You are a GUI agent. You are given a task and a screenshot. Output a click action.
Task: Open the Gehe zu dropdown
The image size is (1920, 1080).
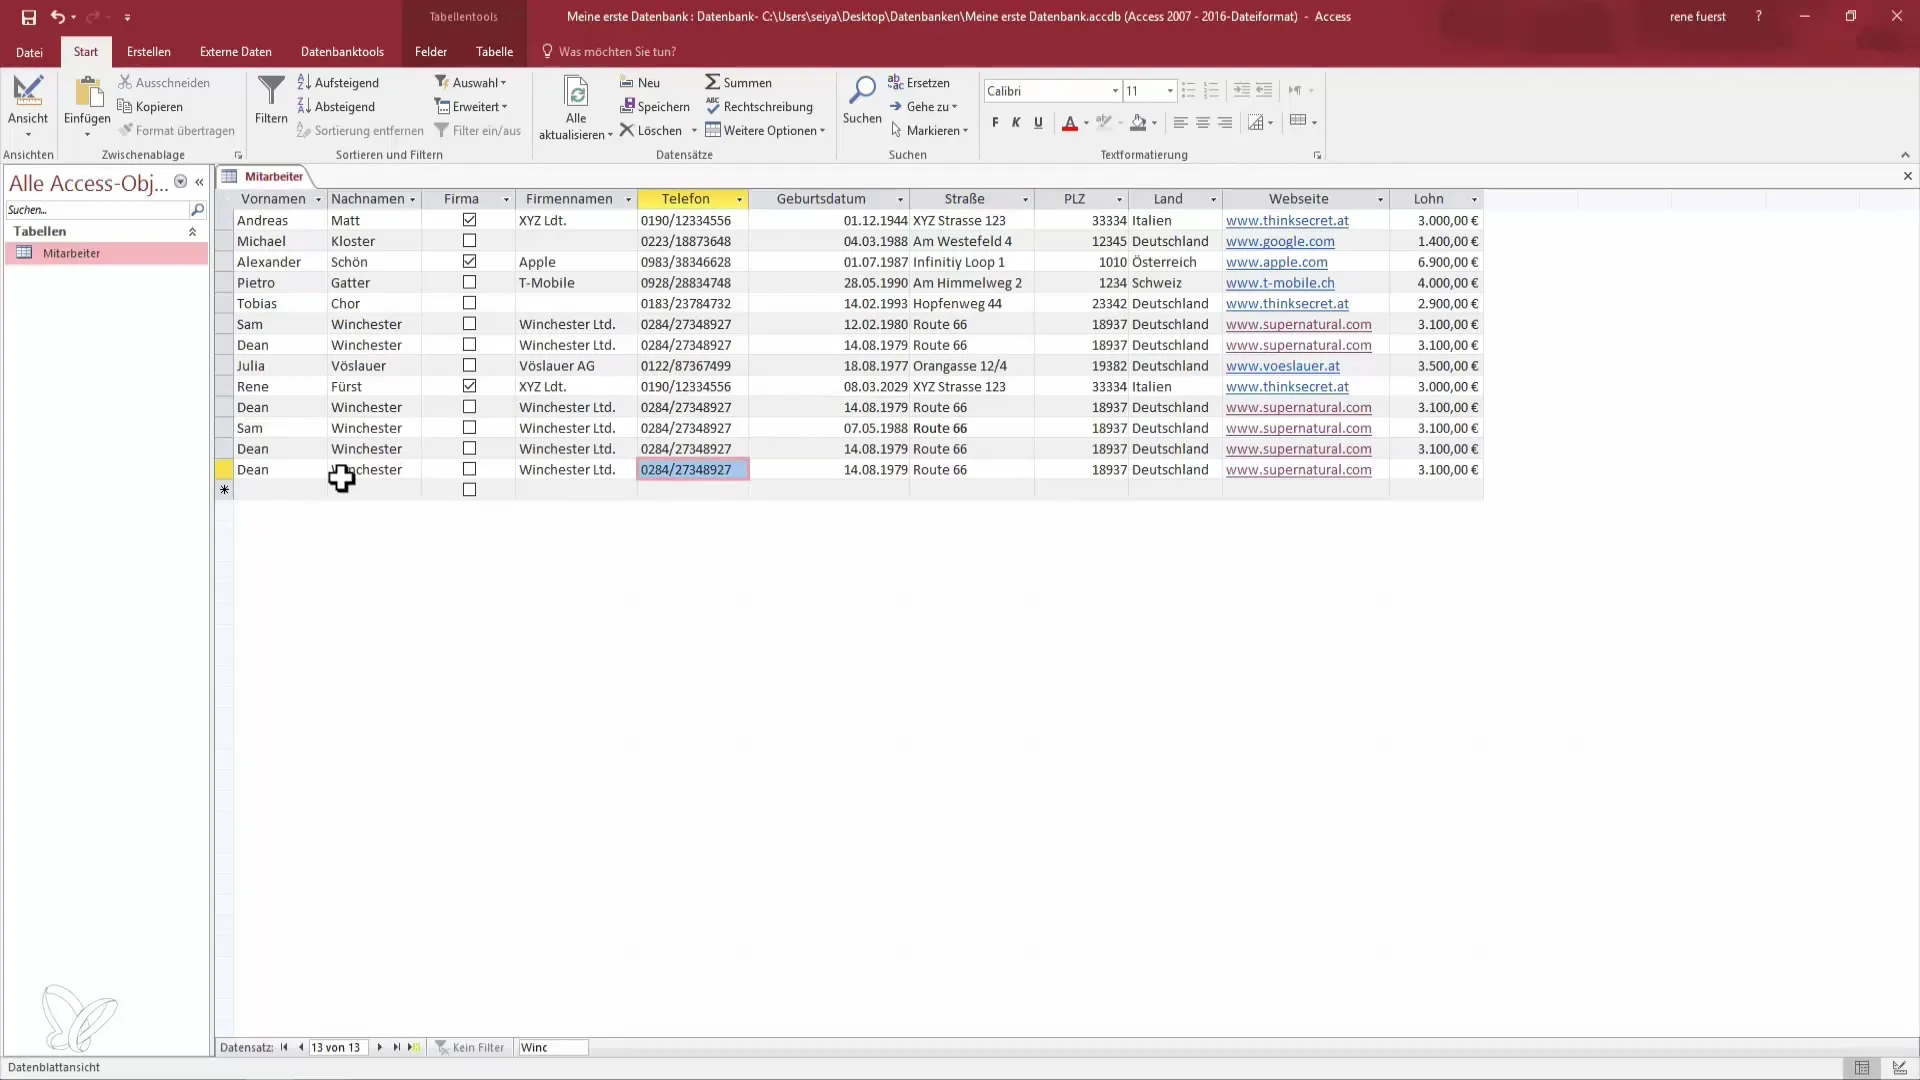923,106
